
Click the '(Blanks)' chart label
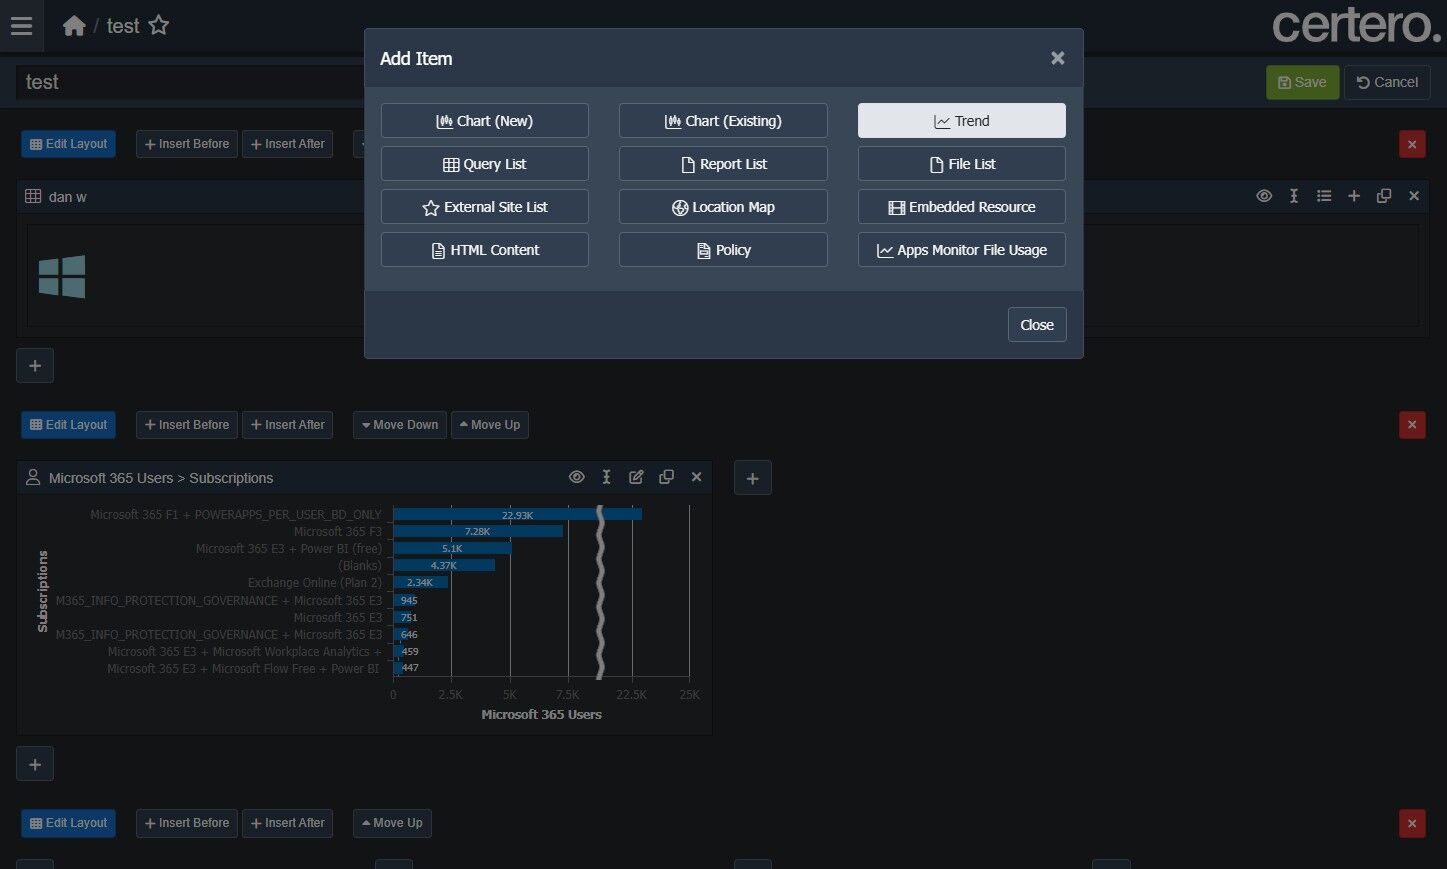(x=360, y=566)
